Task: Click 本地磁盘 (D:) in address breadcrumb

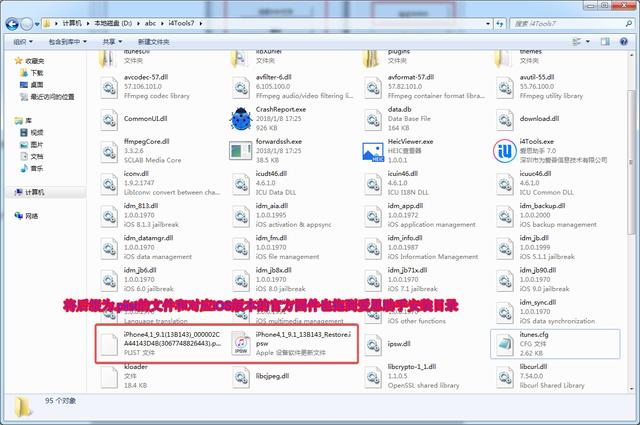Action: [x=113, y=23]
